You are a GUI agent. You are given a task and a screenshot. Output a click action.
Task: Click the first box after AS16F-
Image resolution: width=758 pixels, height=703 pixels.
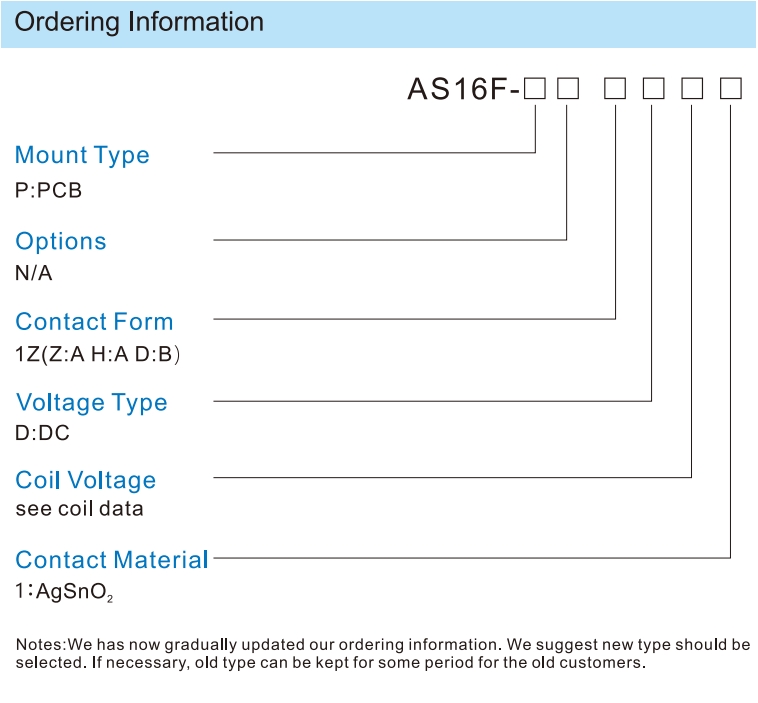(x=535, y=88)
